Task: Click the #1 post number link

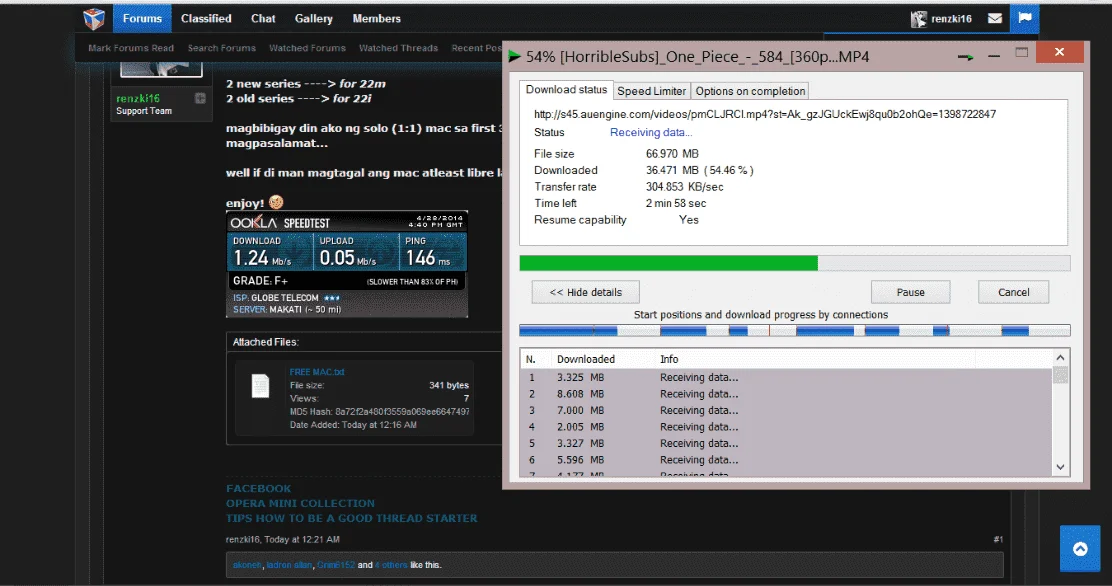Action: tap(998, 539)
